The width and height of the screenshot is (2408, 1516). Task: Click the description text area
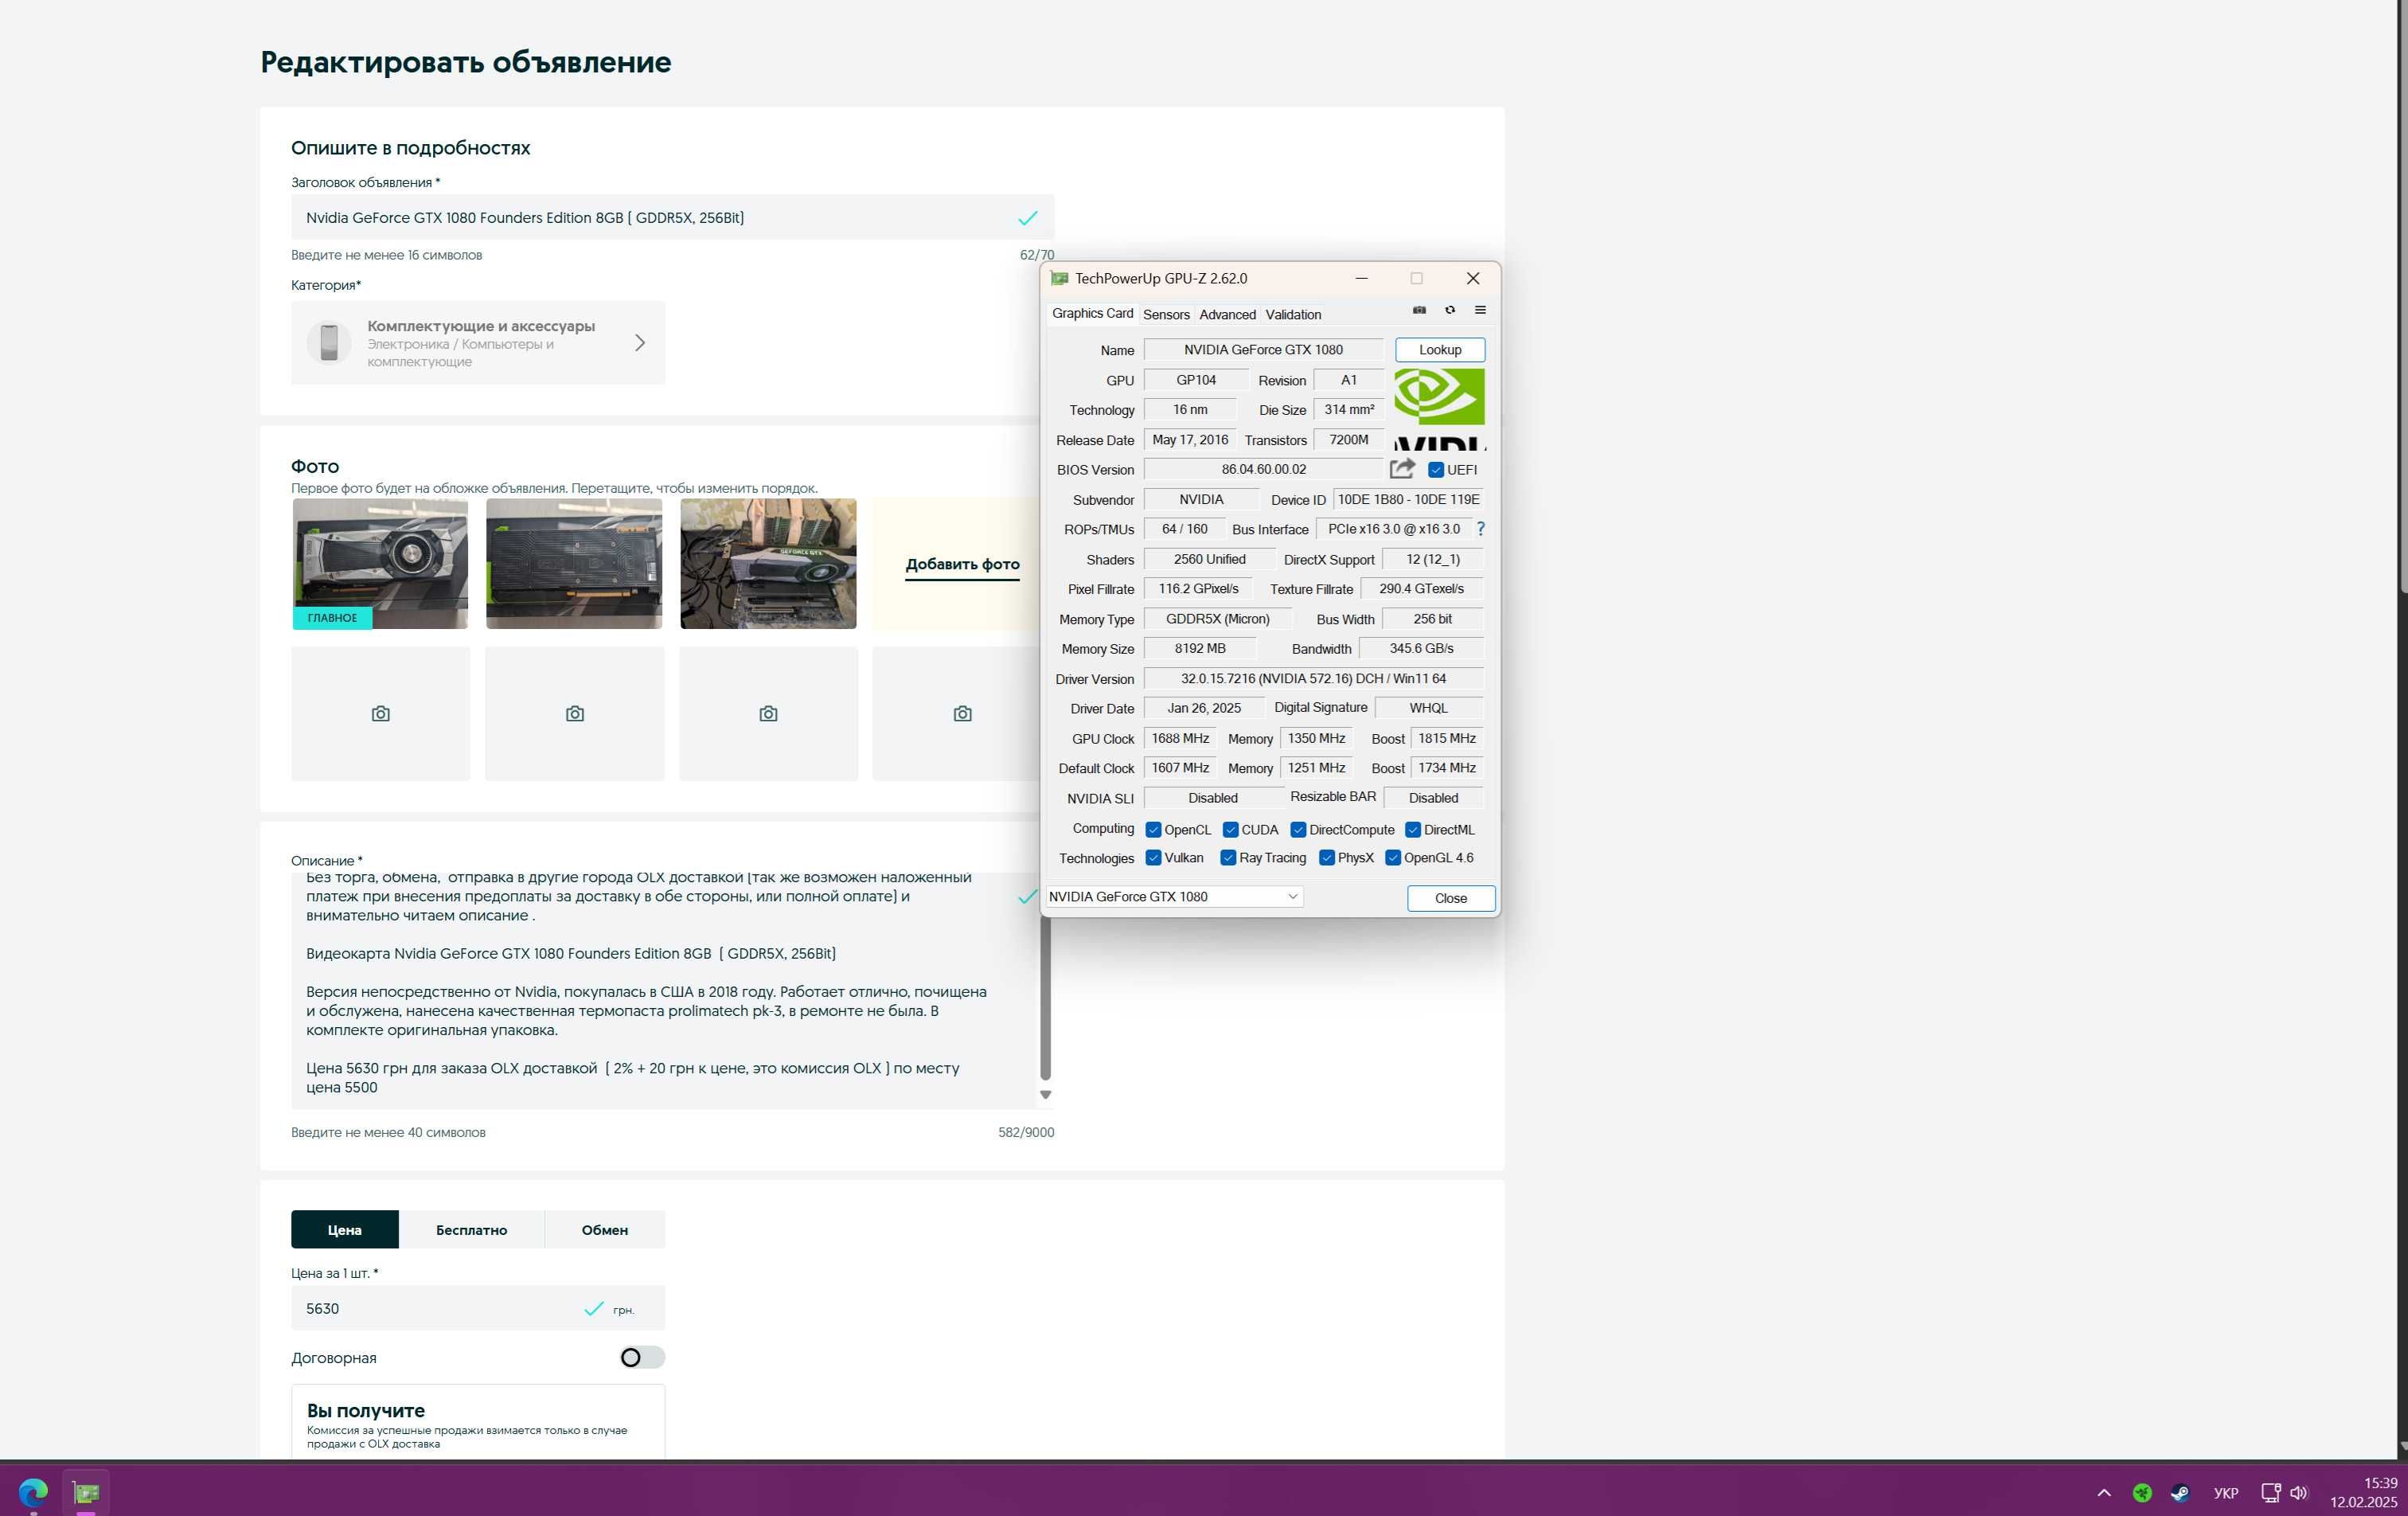(x=665, y=991)
